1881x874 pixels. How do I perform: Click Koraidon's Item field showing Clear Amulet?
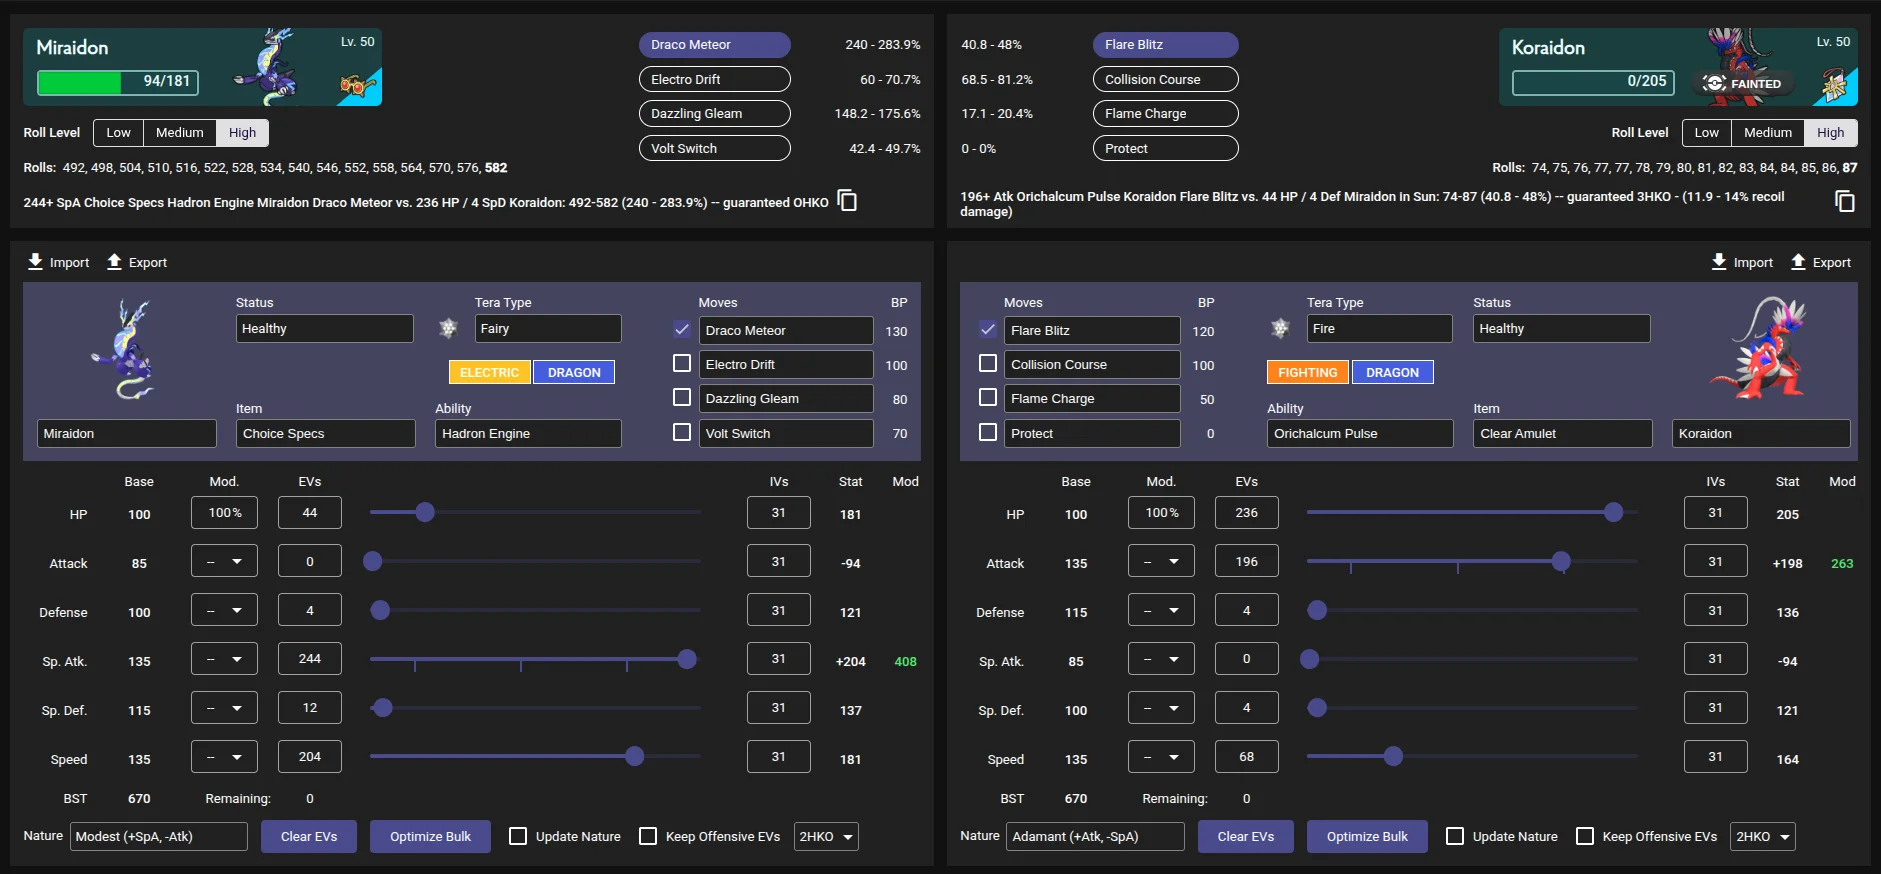tap(1562, 433)
